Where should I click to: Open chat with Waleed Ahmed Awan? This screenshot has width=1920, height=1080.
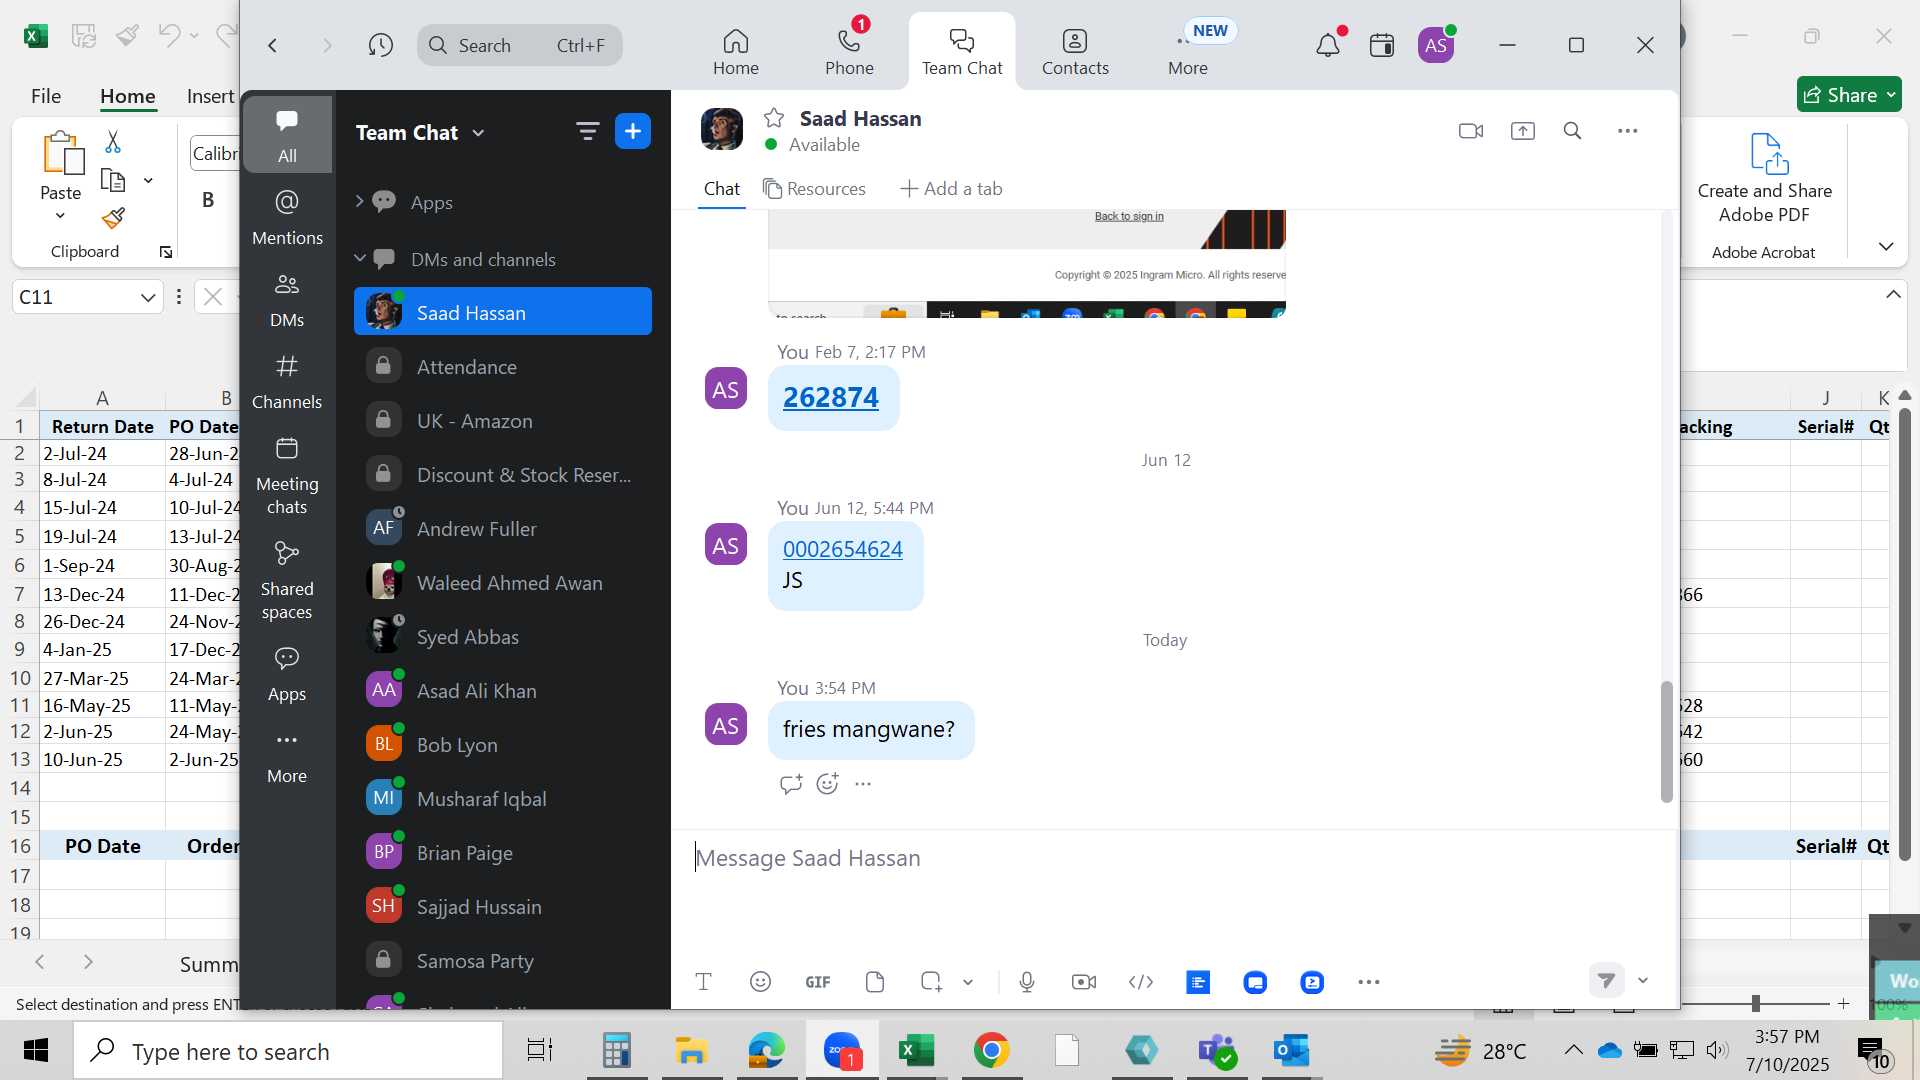tap(503, 583)
